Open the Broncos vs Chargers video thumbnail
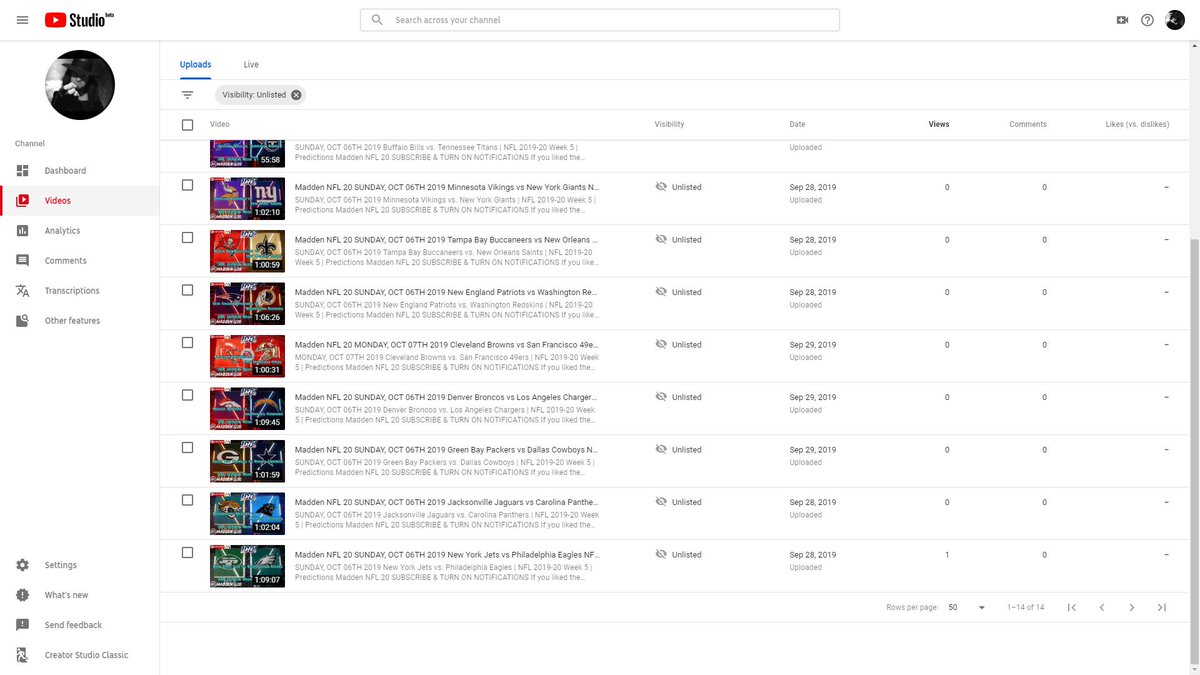 point(247,408)
